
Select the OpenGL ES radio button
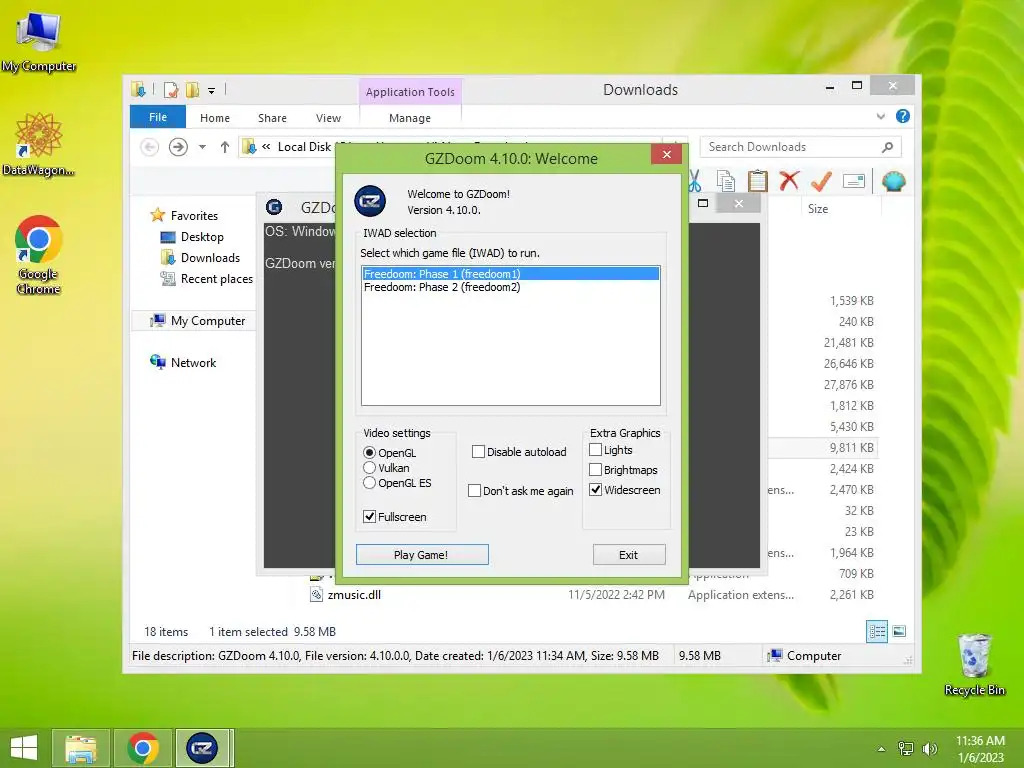coord(370,483)
